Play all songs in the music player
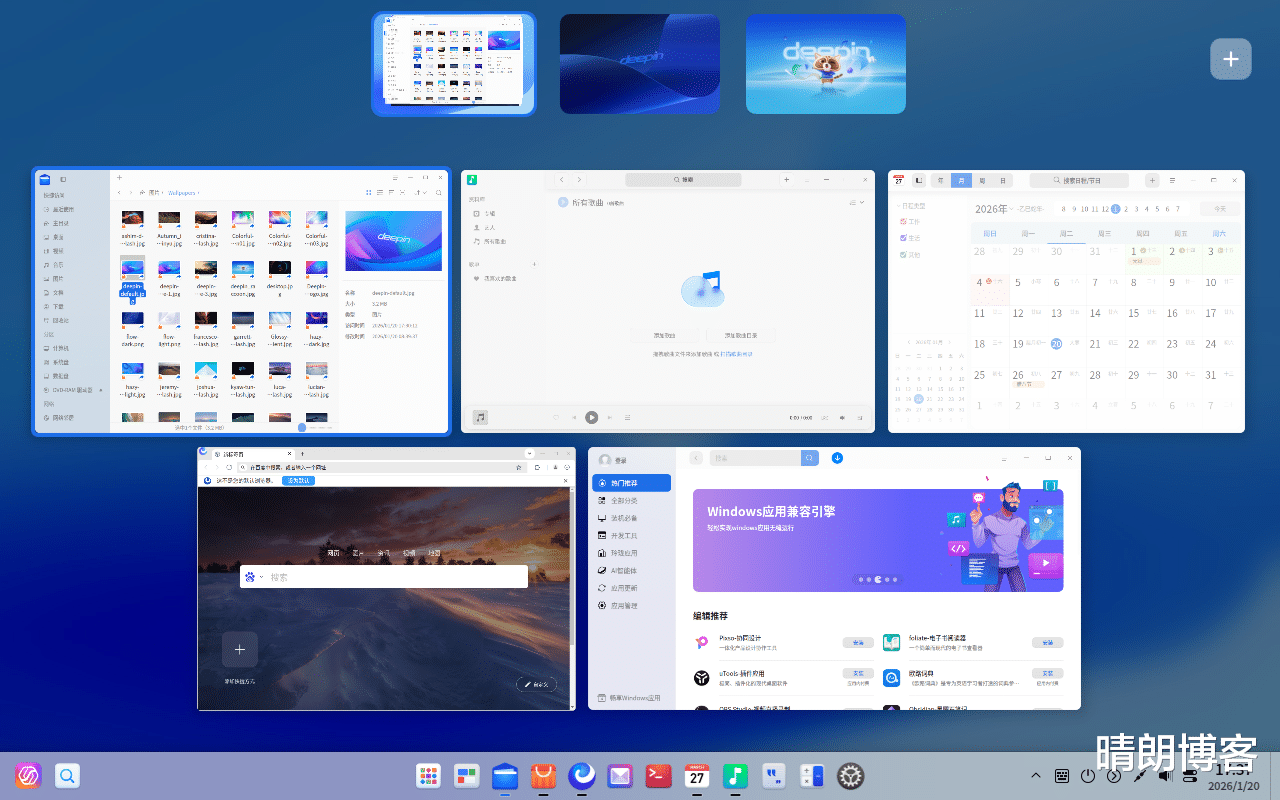Image resolution: width=1280 pixels, height=800 pixels. click(x=563, y=202)
